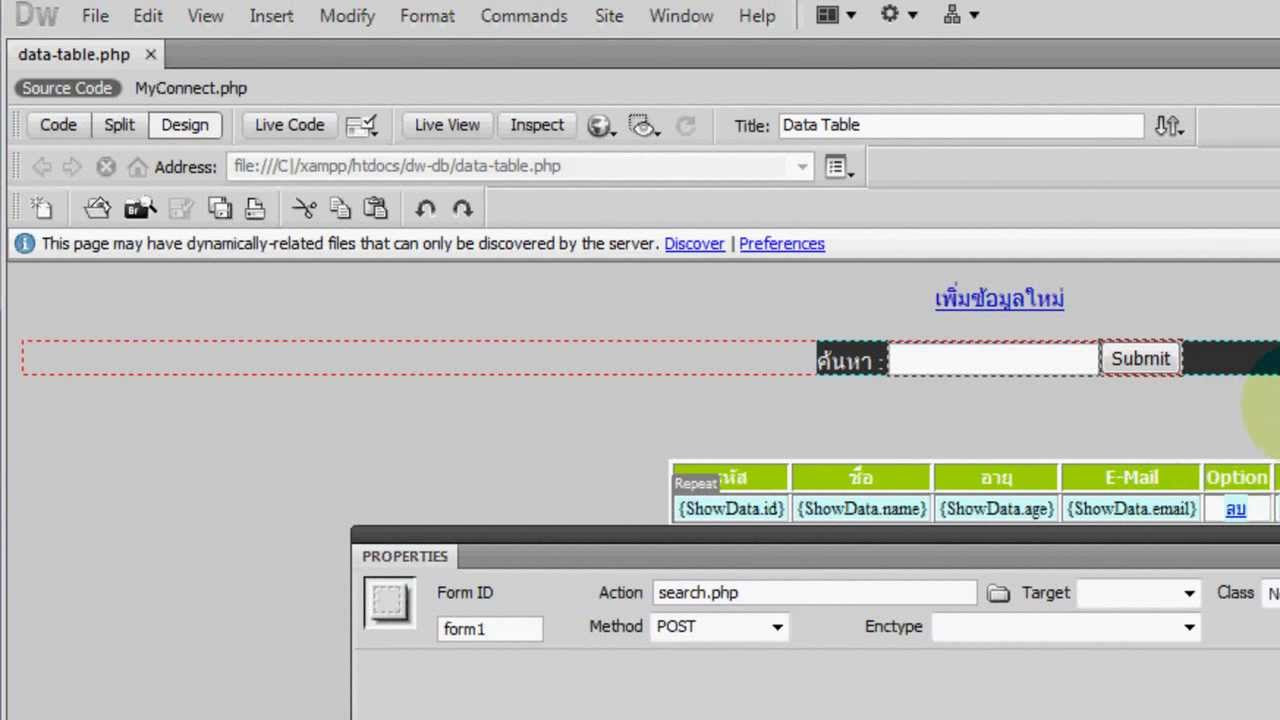Click the ลบ link in Option column
The width and height of the screenshot is (1280, 720).
click(x=1236, y=509)
